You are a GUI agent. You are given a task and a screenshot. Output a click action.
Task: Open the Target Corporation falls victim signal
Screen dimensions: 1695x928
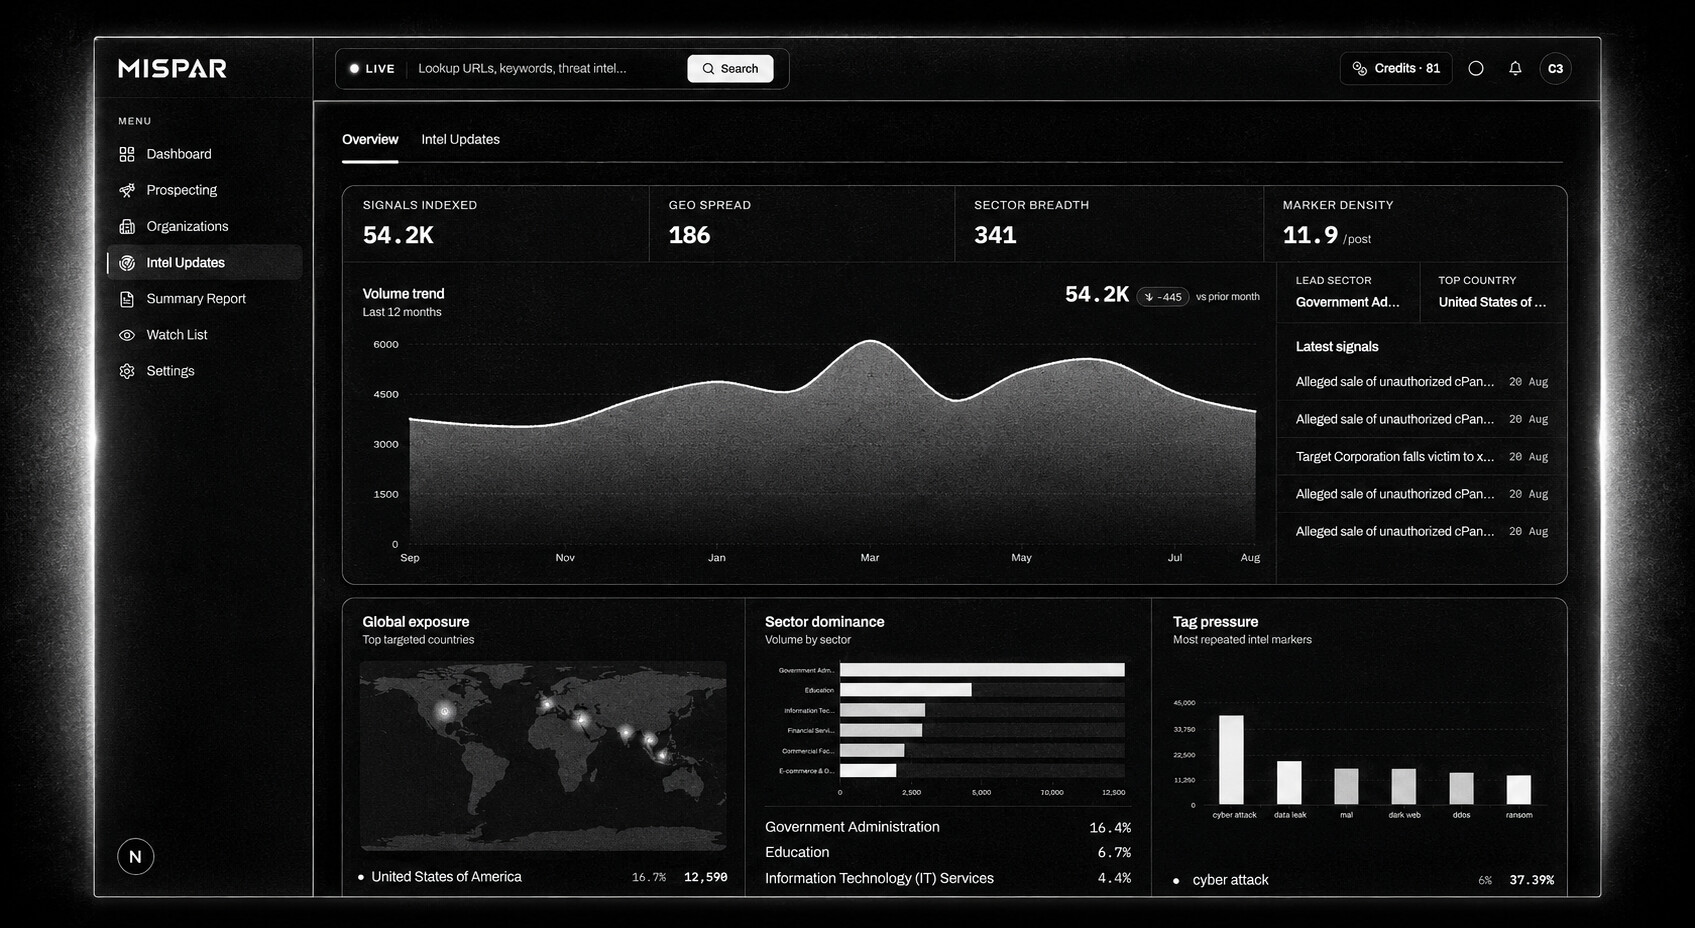coord(1421,457)
